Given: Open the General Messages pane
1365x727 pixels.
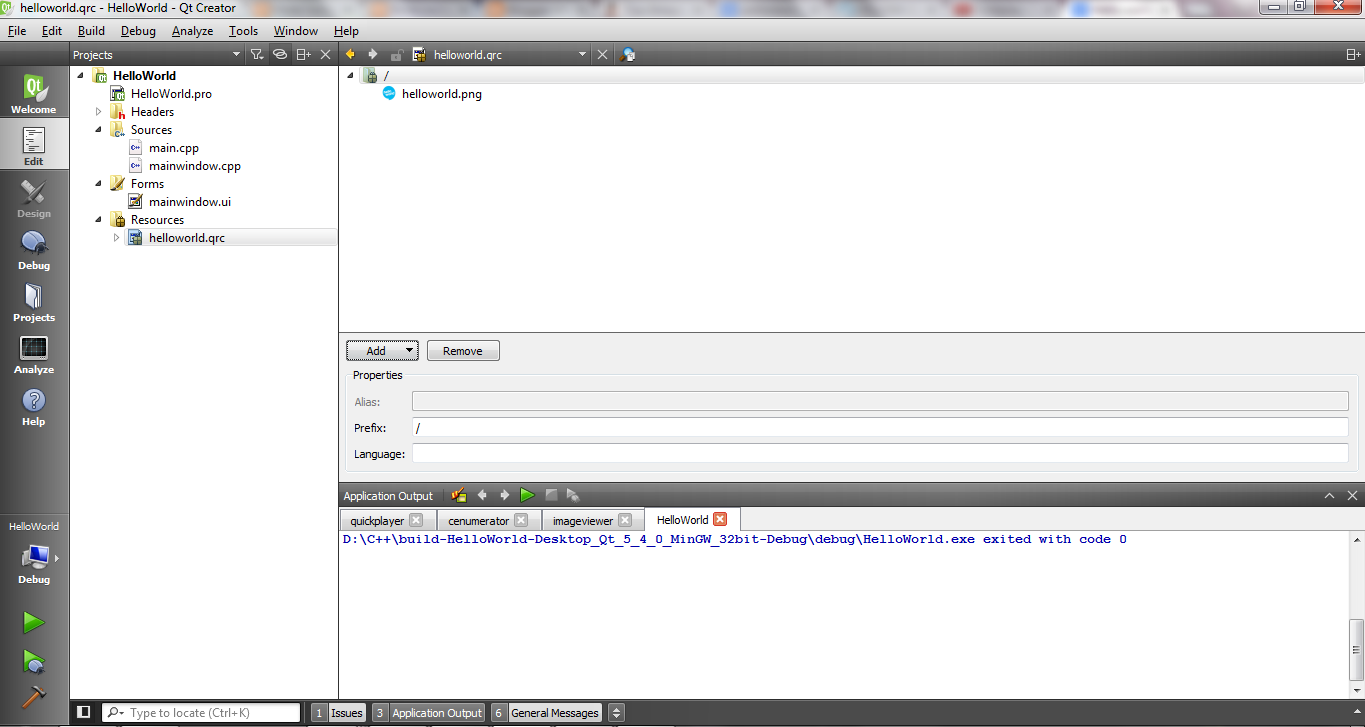Looking at the screenshot, I should pos(553,712).
